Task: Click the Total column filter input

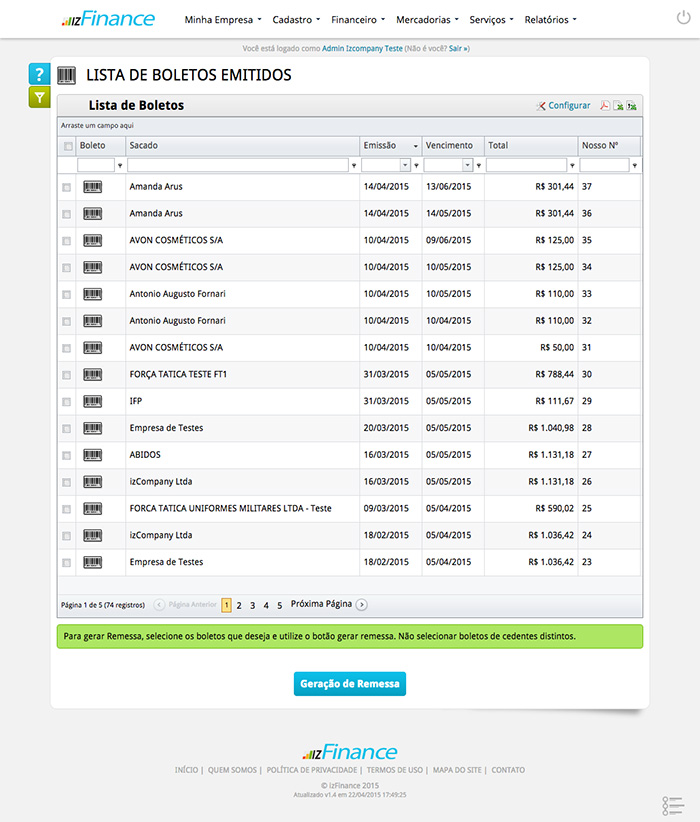Action: (526, 165)
